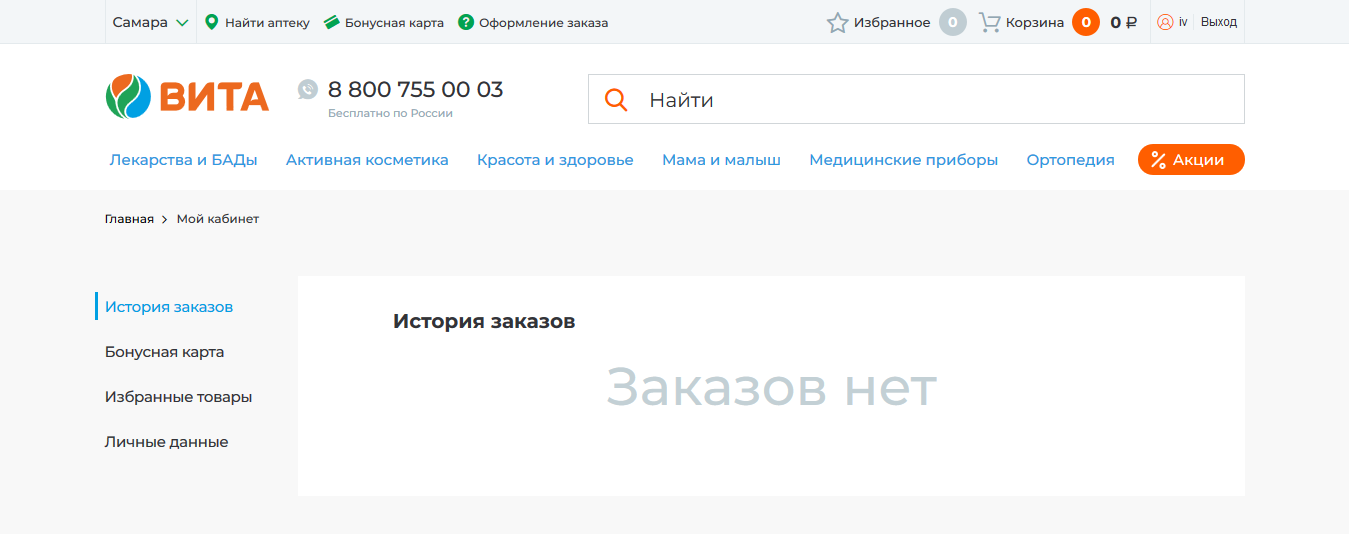Click the iv username link
The image size is (1349, 534).
(1183, 22)
